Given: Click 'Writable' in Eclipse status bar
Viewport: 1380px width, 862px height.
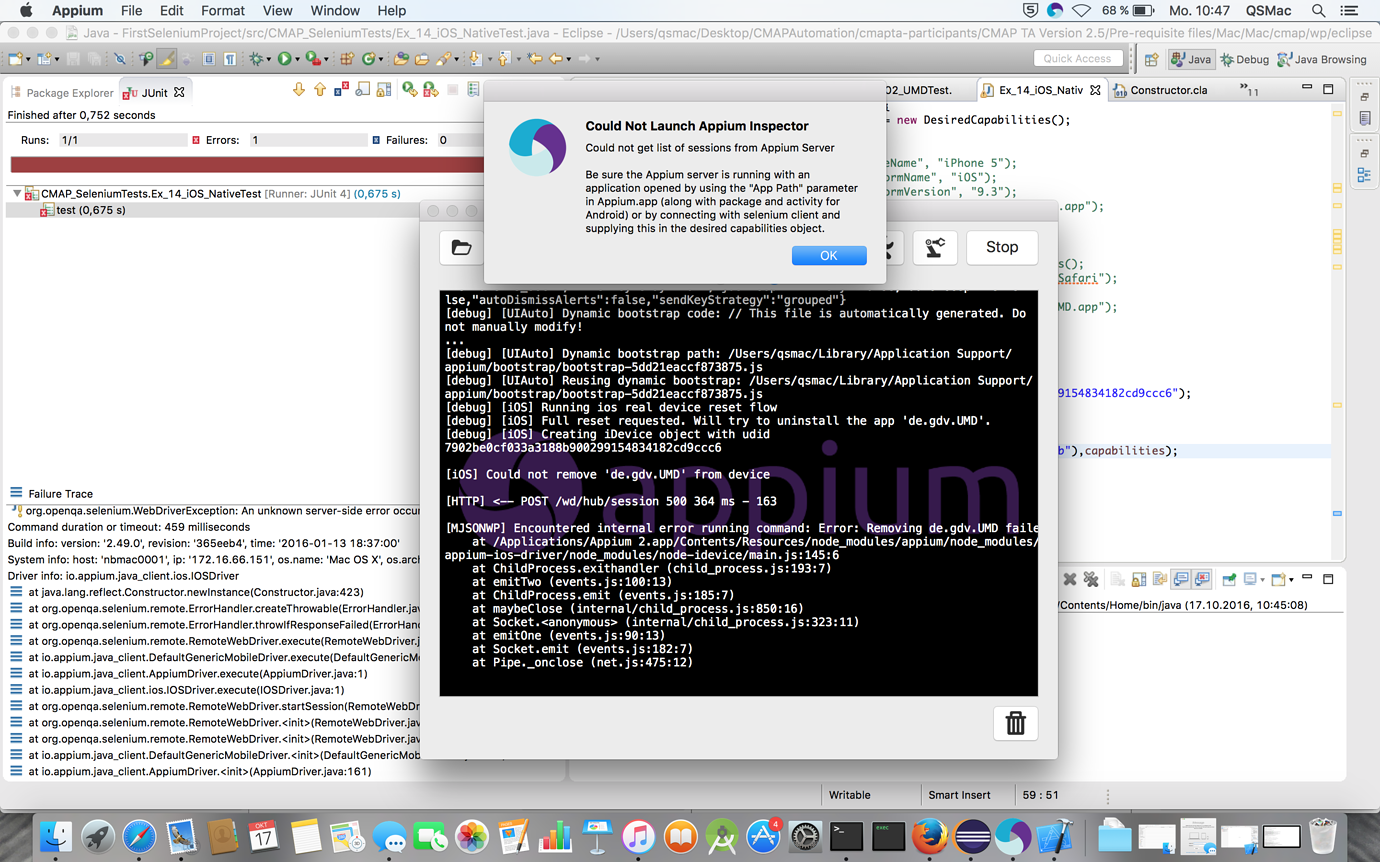Looking at the screenshot, I should (850, 795).
